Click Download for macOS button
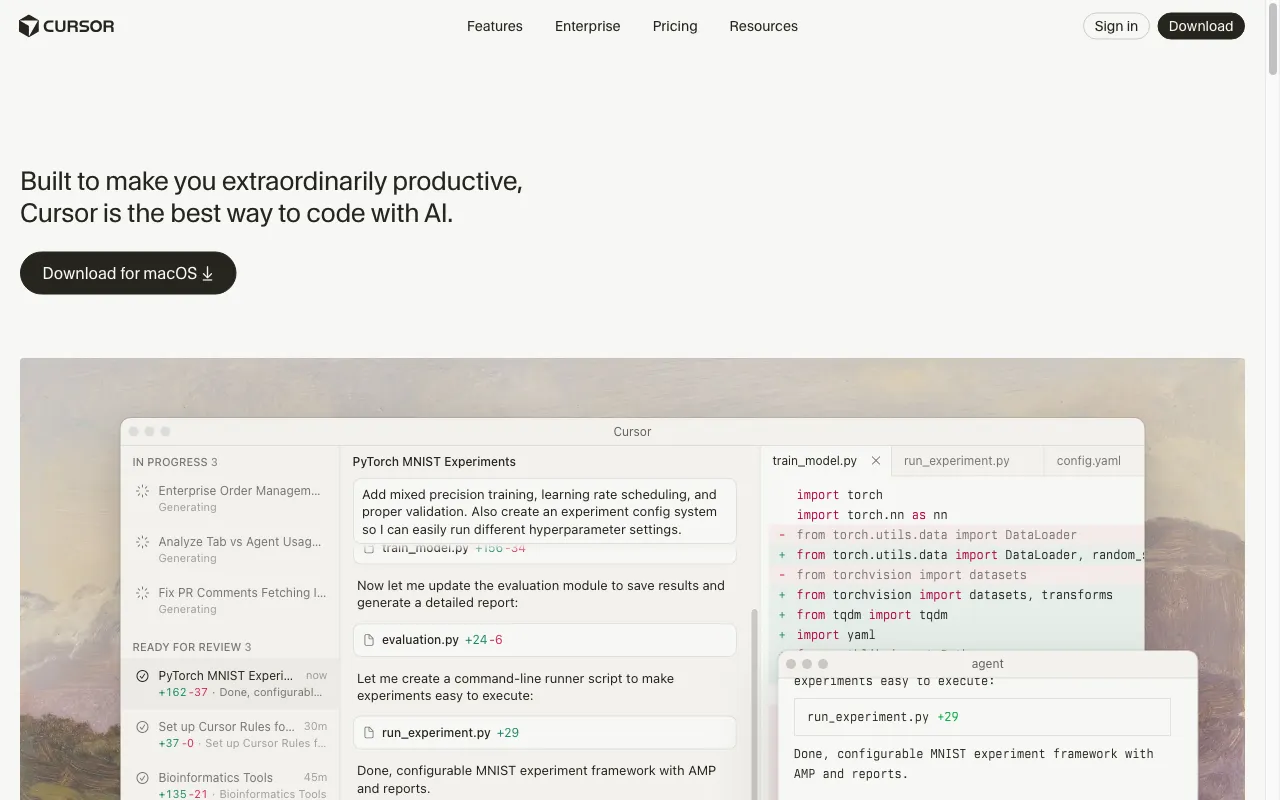This screenshot has width=1280, height=800. [x=128, y=273]
